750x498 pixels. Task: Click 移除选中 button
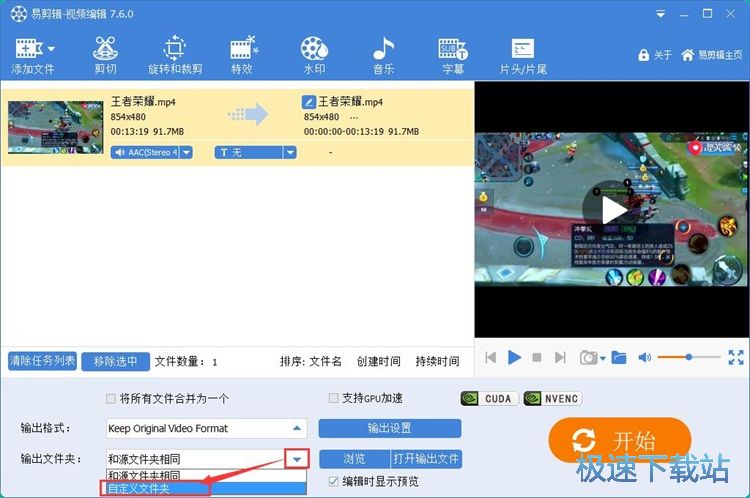pos(115,361)
